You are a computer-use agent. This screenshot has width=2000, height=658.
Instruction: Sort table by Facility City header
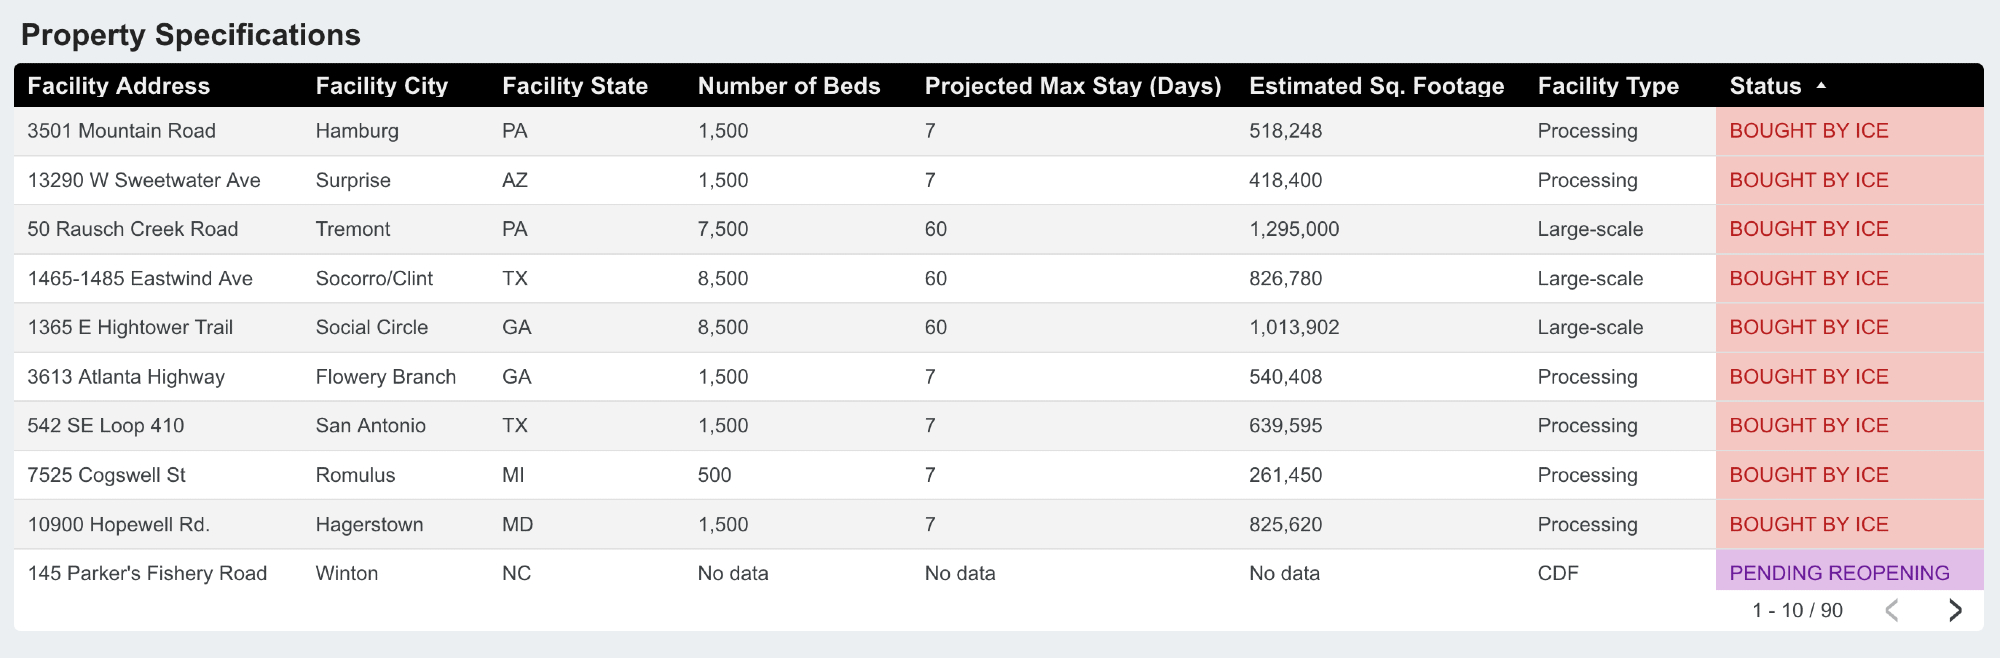[381, 86]
